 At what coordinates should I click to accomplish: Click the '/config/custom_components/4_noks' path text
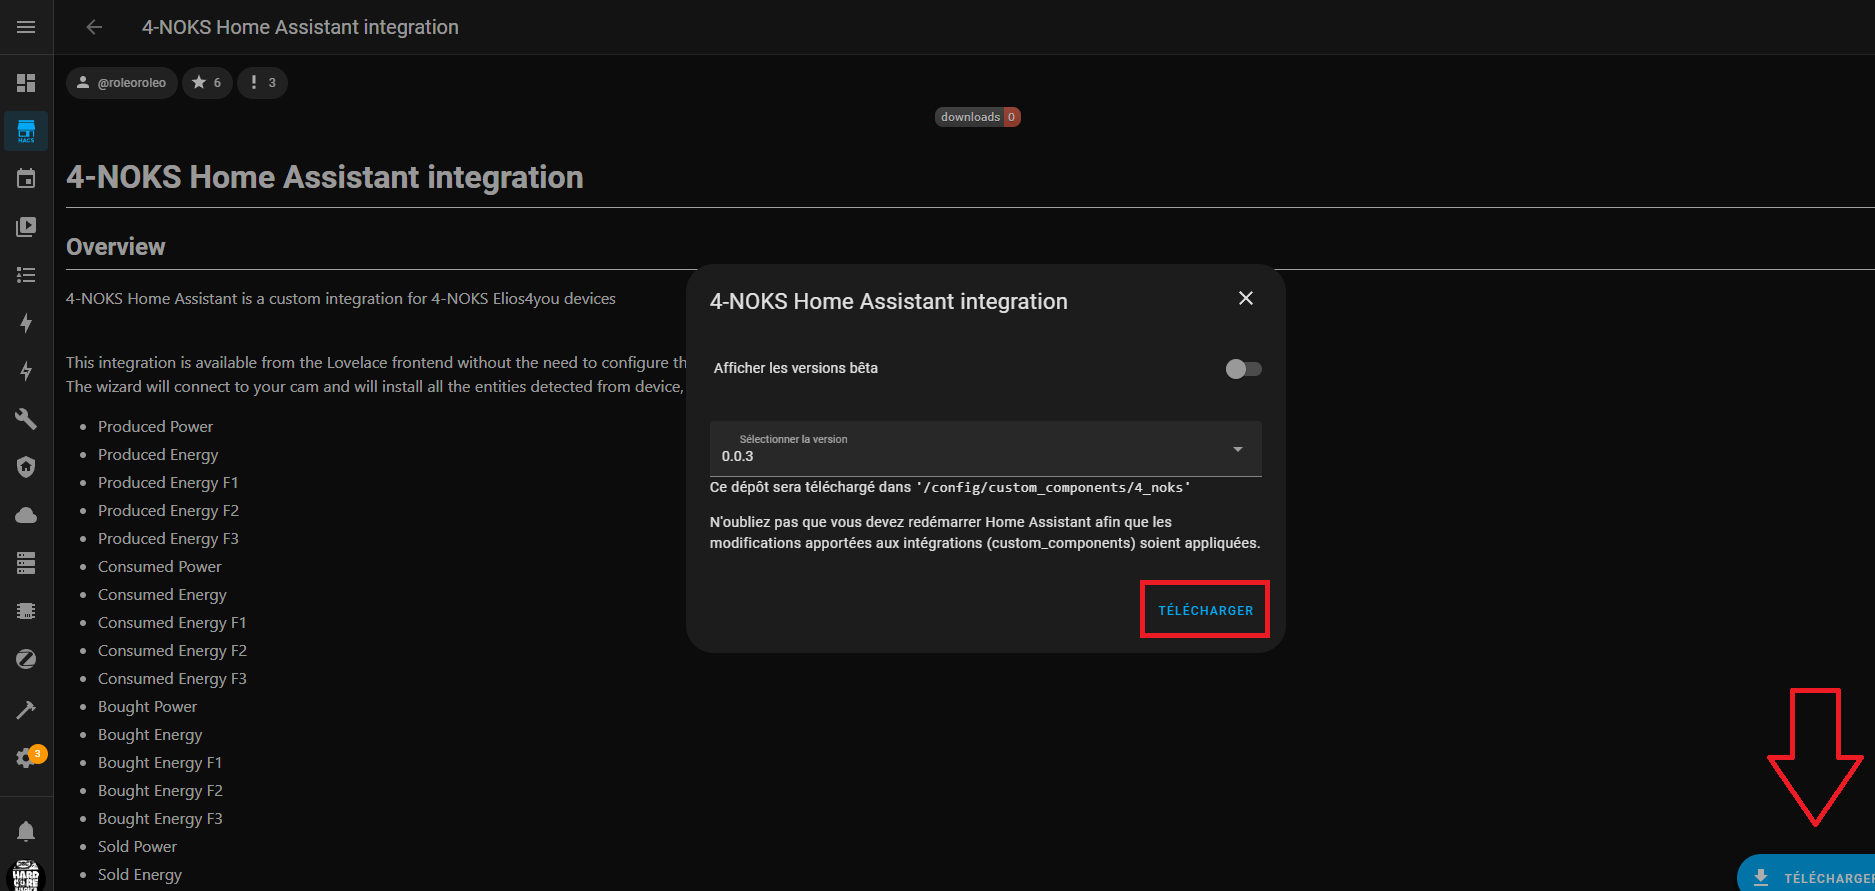1053,488
